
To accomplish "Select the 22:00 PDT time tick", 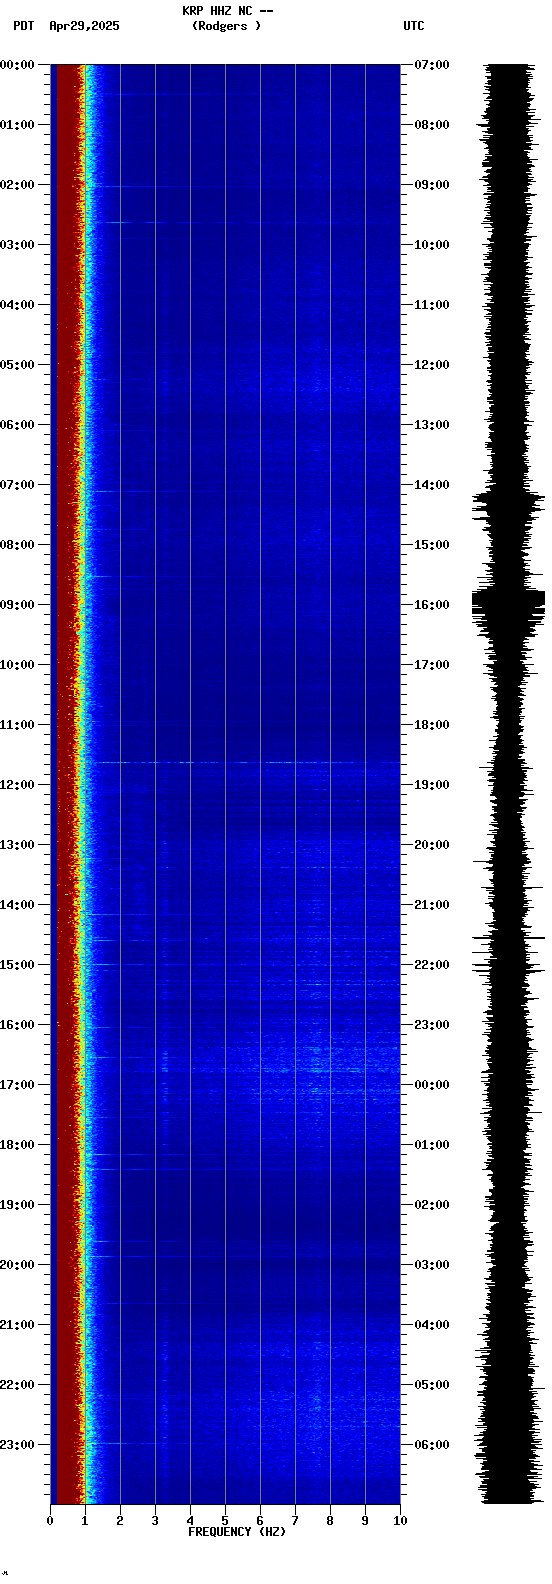I will 19,1385.
